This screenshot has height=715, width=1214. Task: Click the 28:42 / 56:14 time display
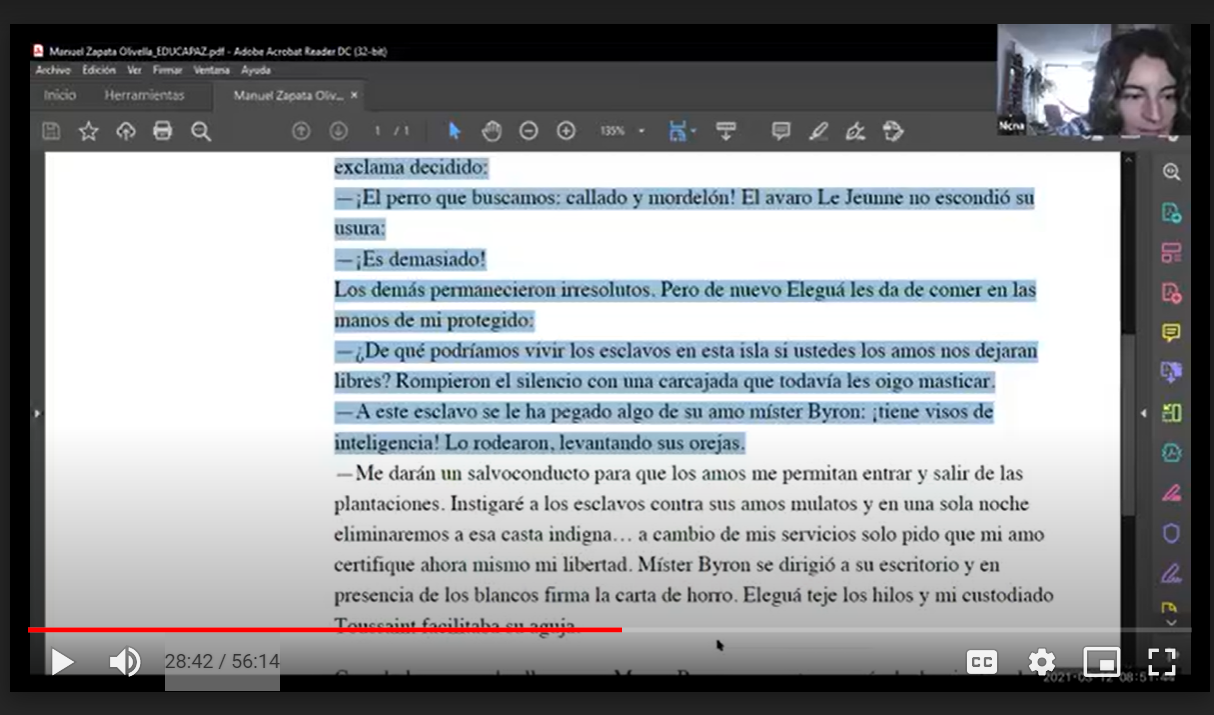222,661
